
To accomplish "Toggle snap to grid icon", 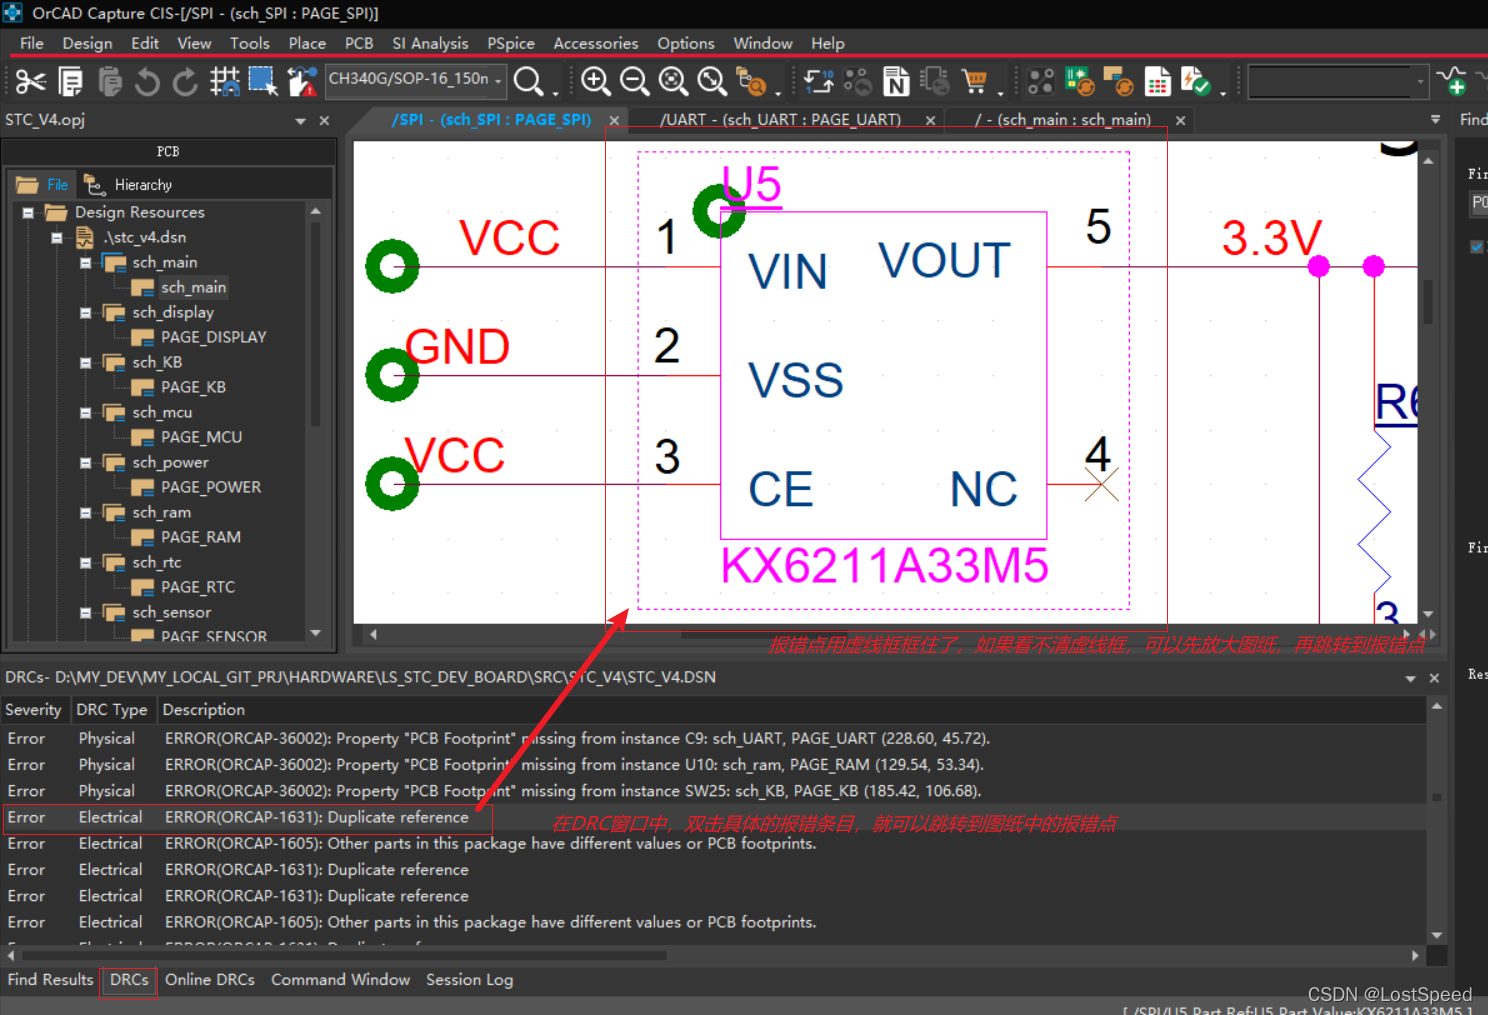I will [x=224, y=81].
